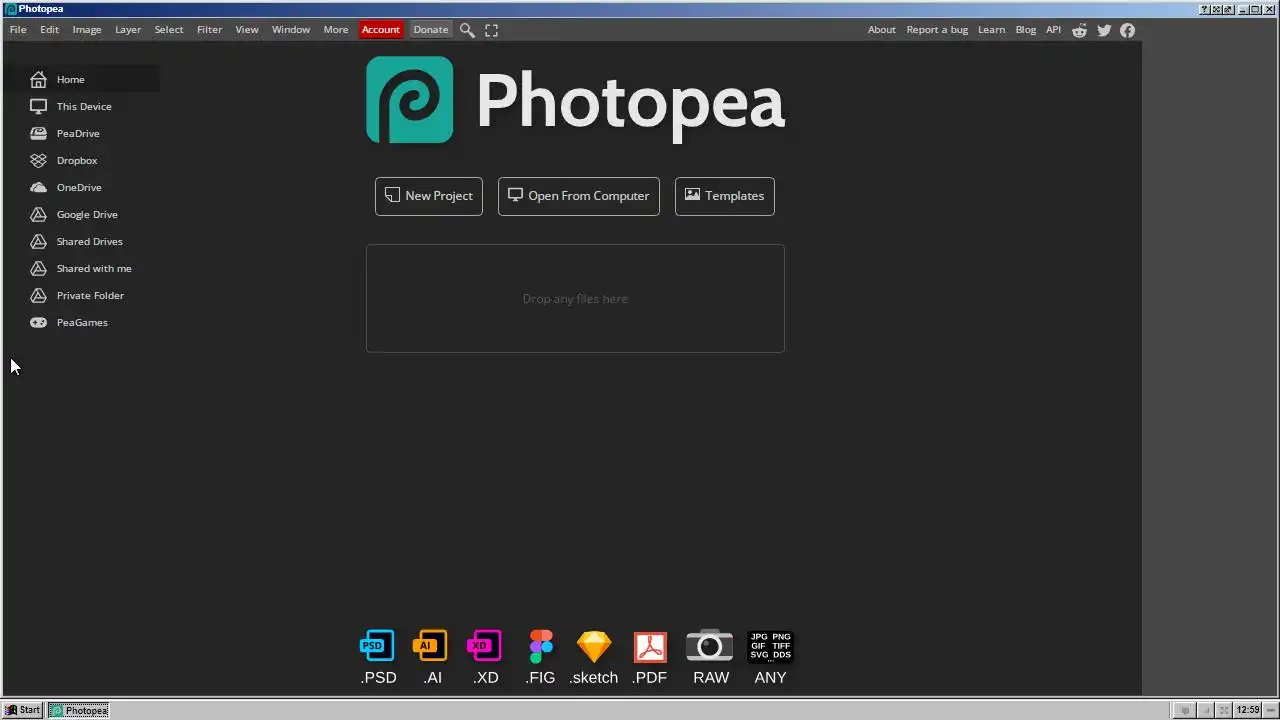Open Photopea's Twitter page icon
The image size is (1280, 720).
[1104, 30]
